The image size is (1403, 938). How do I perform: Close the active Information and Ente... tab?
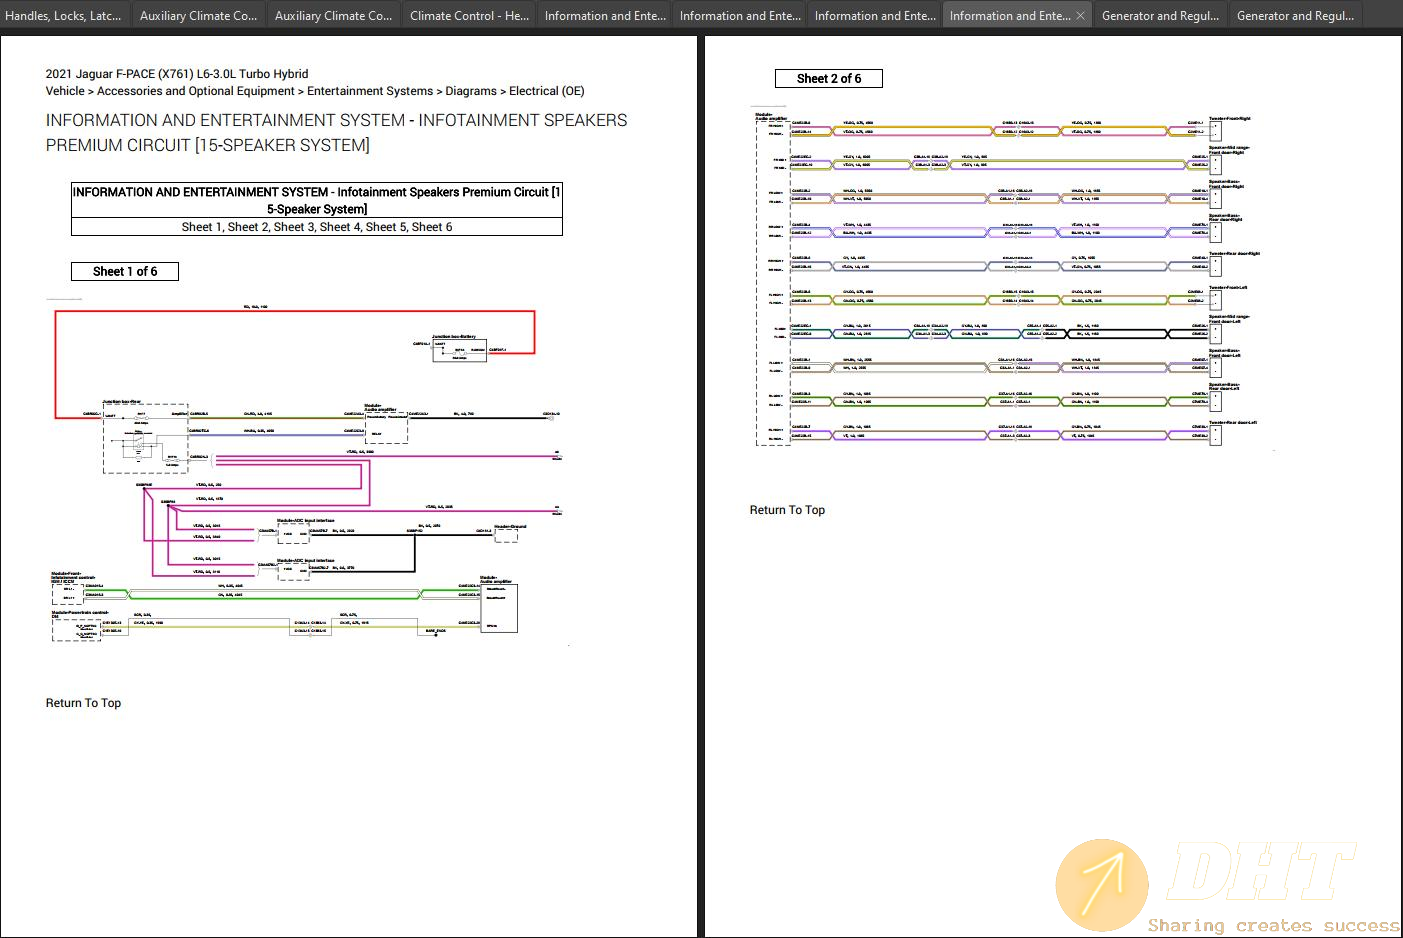(1081, 16)
